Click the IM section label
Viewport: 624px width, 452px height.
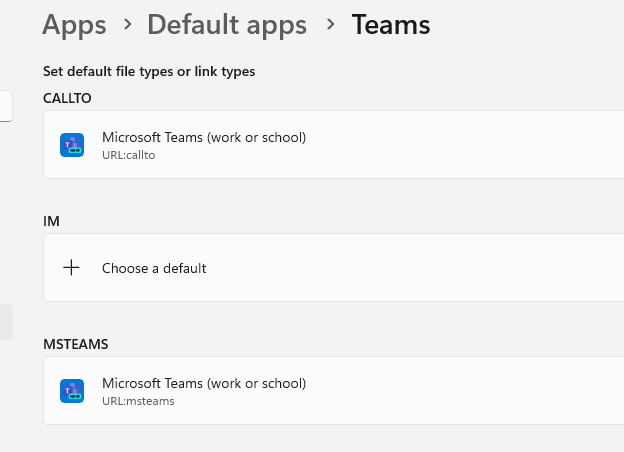pyautogui.click(x=51, y=221)
